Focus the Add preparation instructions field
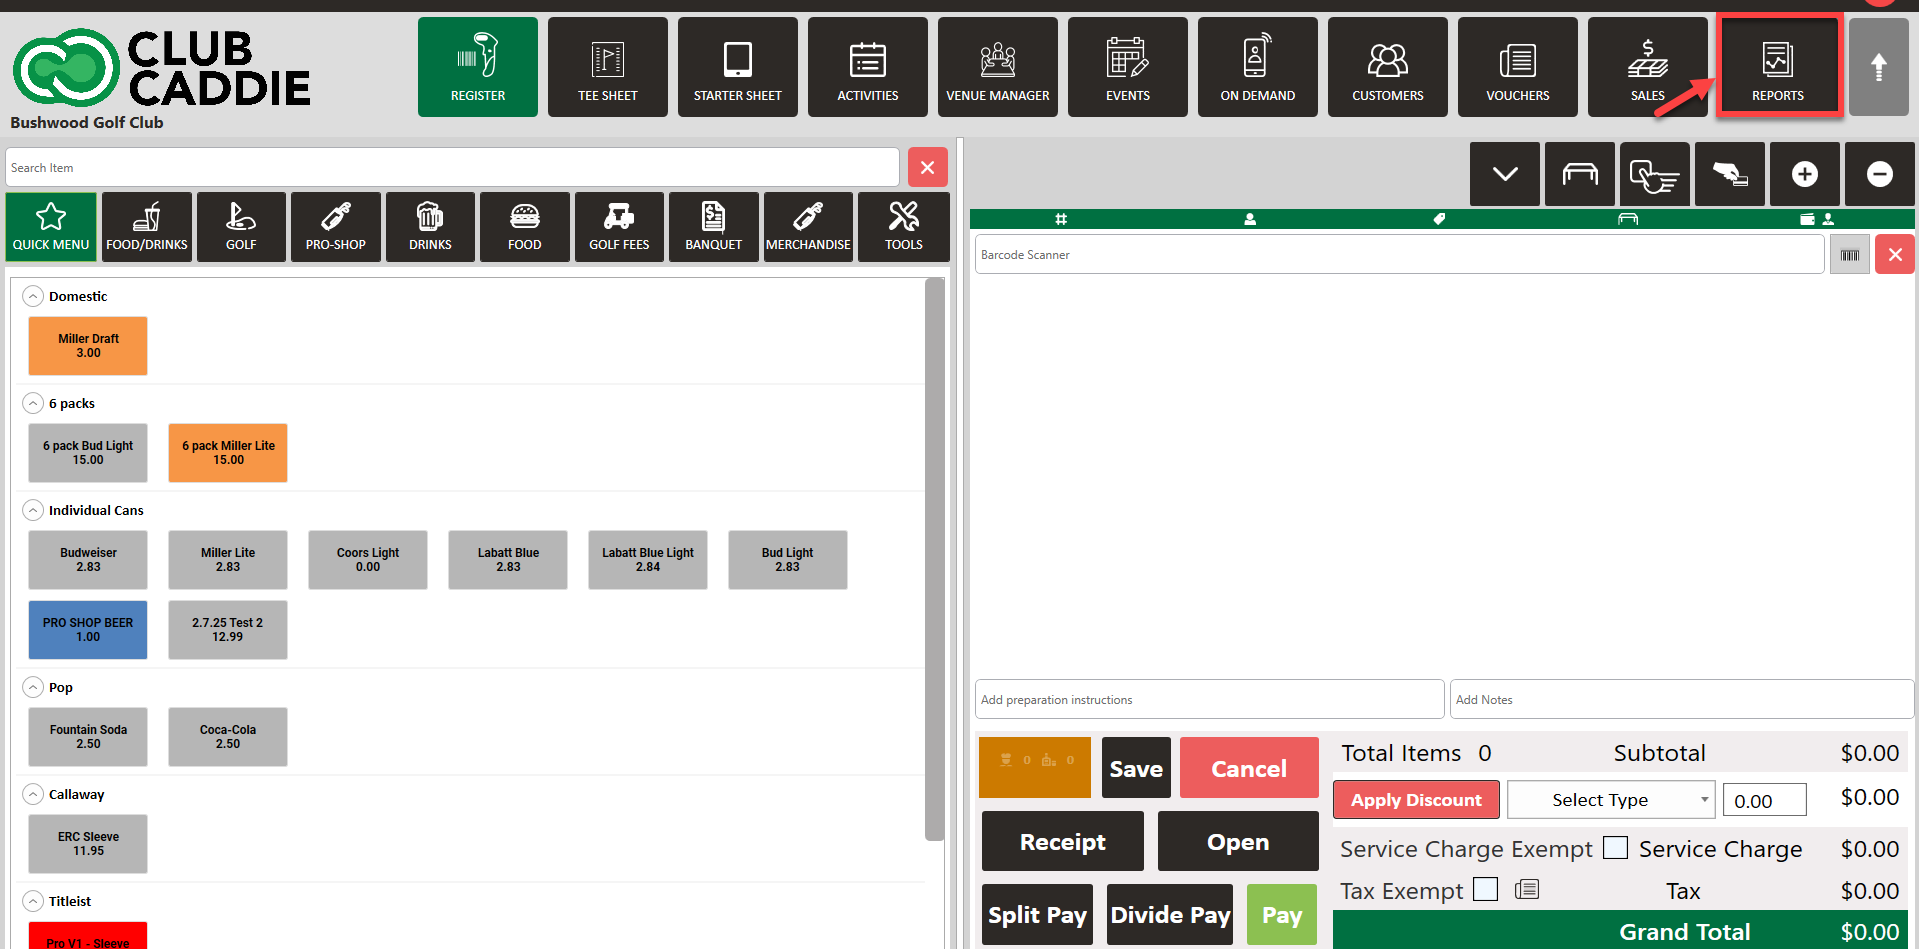Screen dimensions: 1919x949 point(1210,699)
